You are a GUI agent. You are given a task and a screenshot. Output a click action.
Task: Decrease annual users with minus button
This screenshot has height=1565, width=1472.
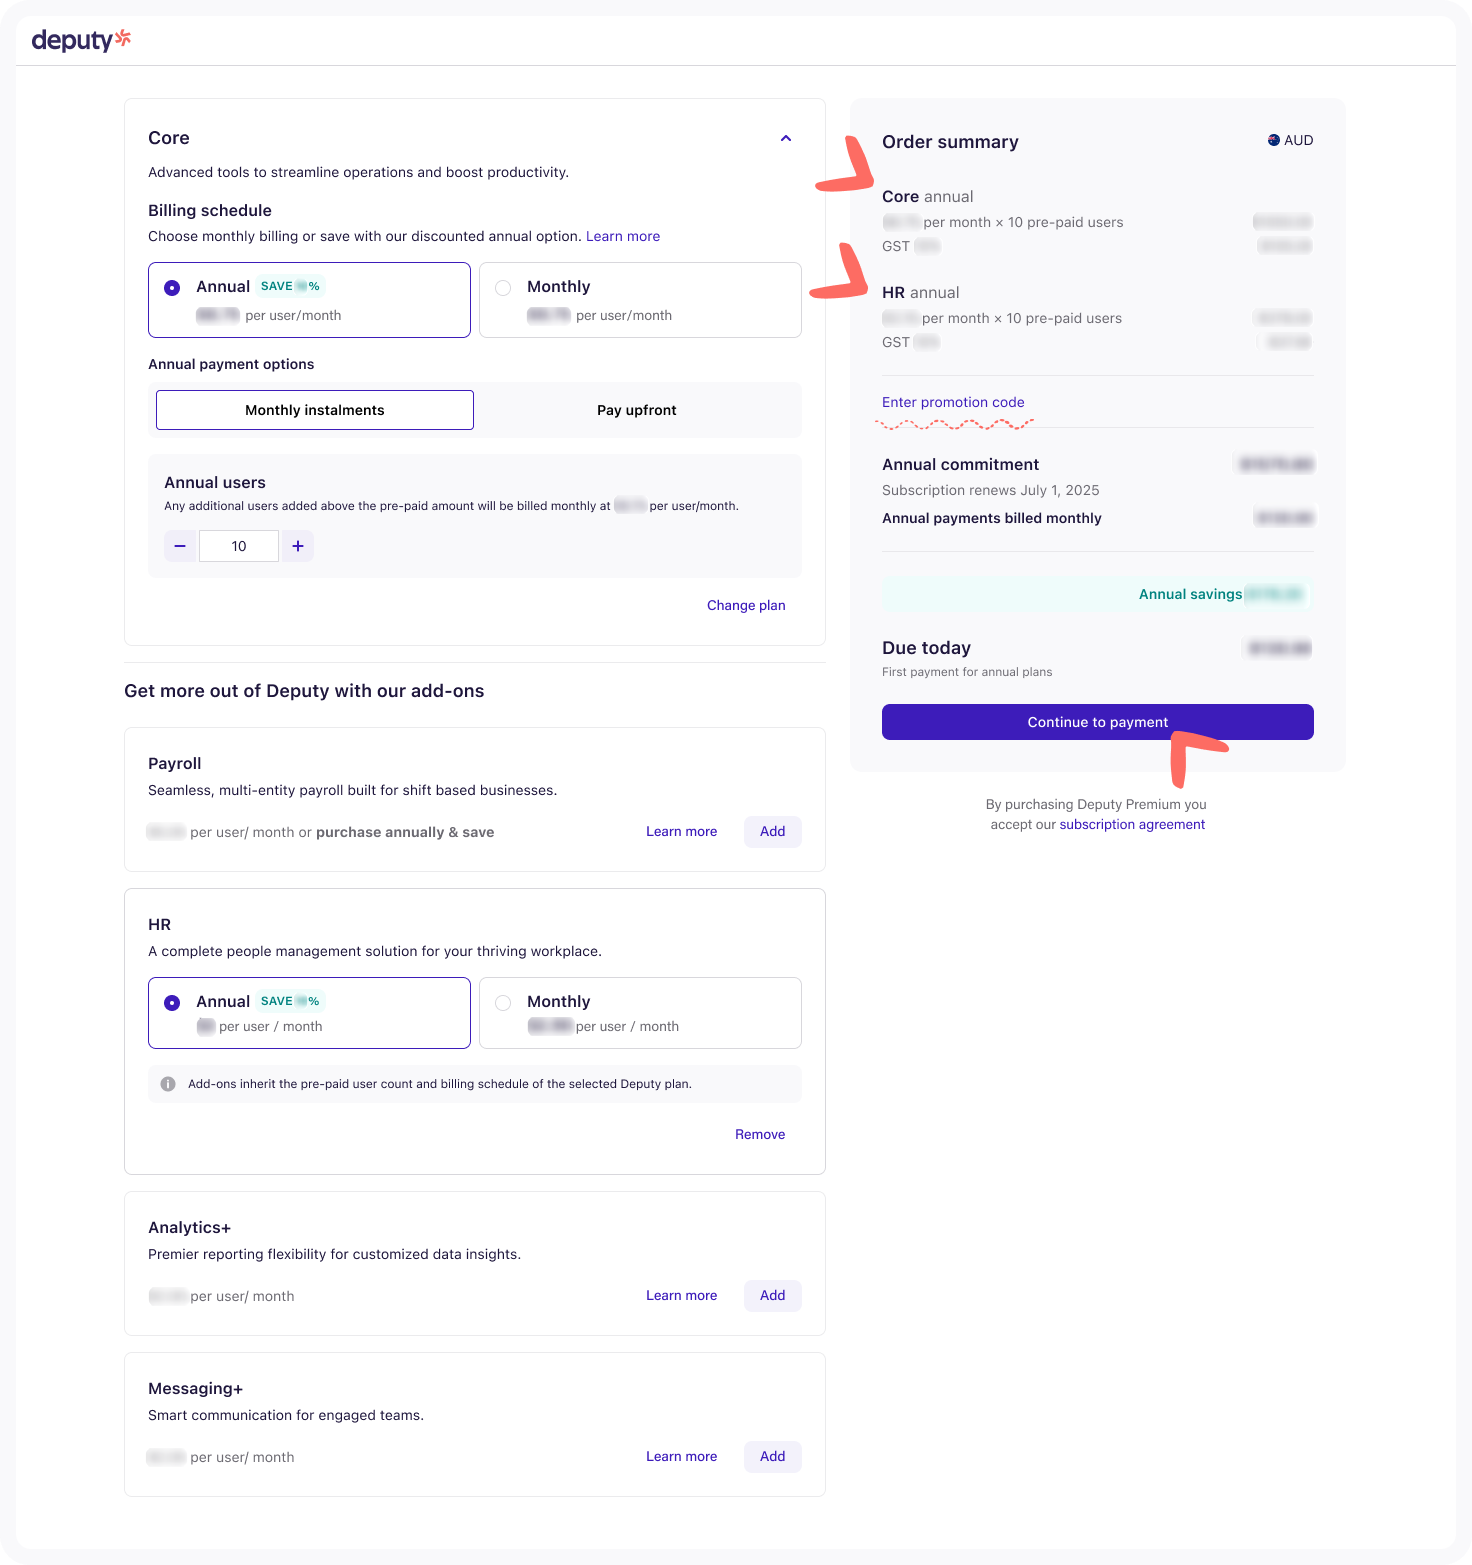click(x=180, y=546)
